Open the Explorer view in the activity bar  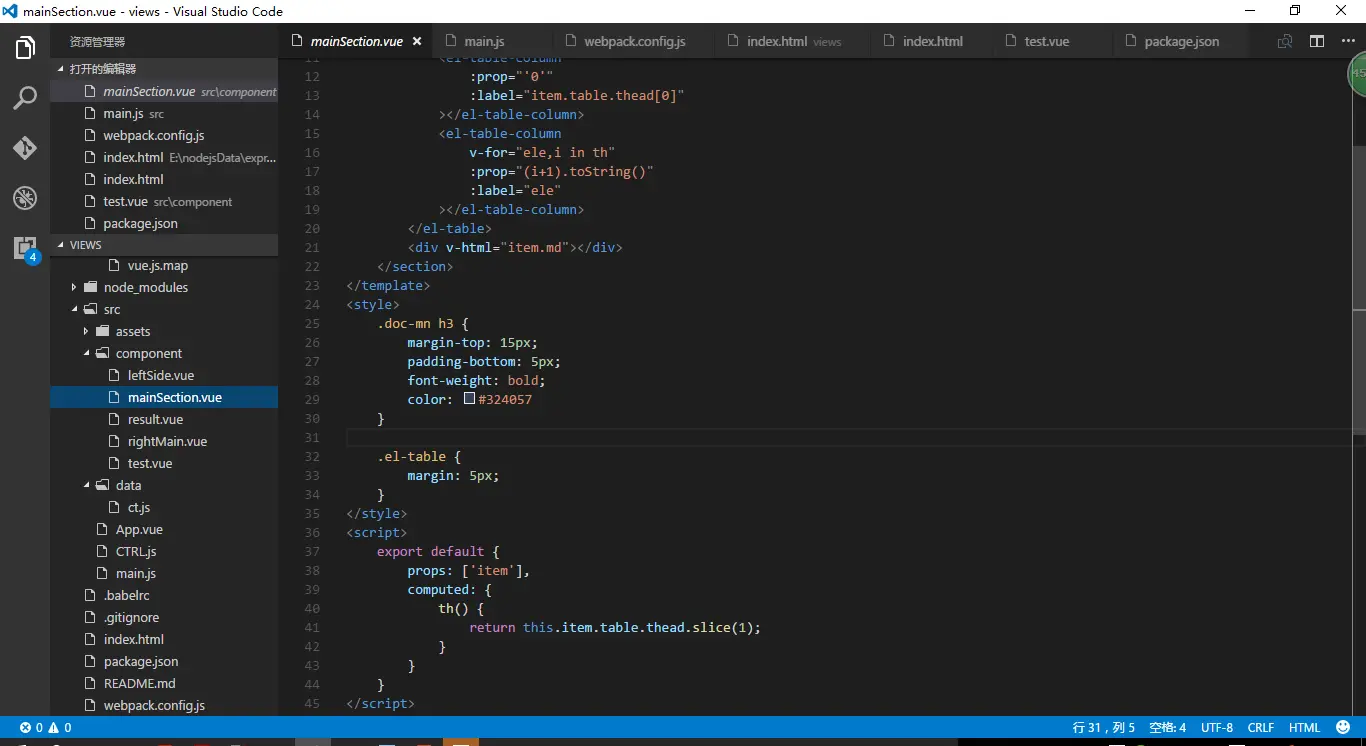25,48
